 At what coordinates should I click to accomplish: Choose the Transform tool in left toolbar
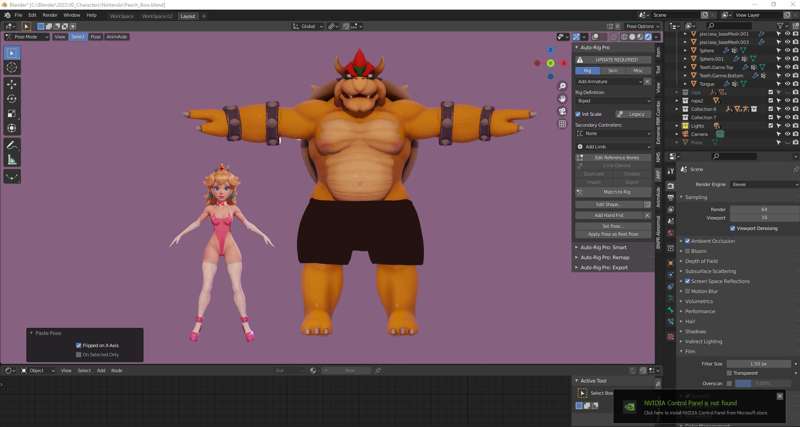(12, 128)
